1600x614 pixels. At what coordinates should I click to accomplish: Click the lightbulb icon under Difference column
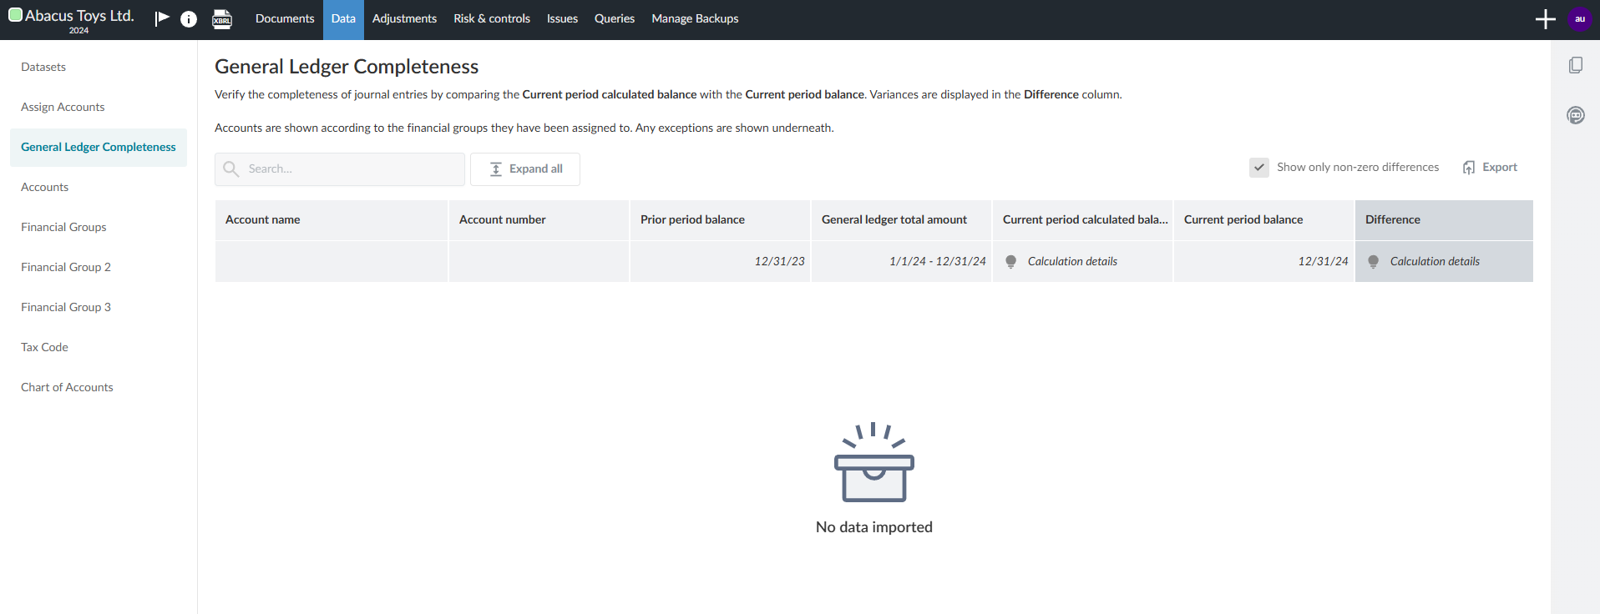[1373, 262]
